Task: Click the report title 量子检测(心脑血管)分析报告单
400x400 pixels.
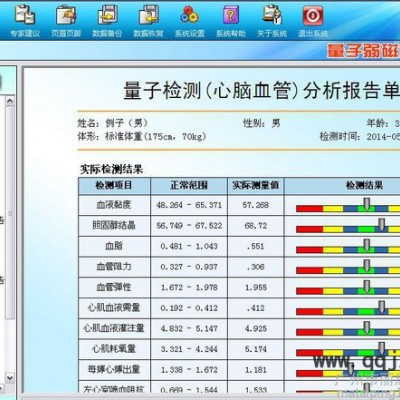Action: [x=262, y=90]
